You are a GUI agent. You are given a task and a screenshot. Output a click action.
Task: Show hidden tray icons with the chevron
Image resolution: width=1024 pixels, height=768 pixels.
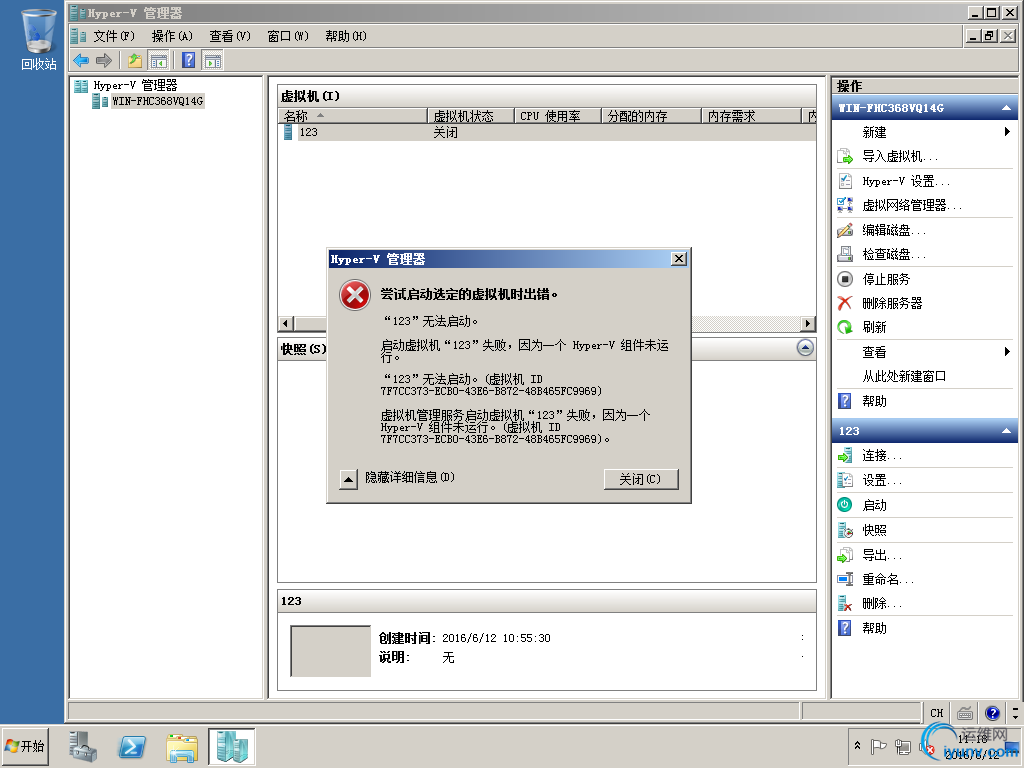[x=857, y=746]
